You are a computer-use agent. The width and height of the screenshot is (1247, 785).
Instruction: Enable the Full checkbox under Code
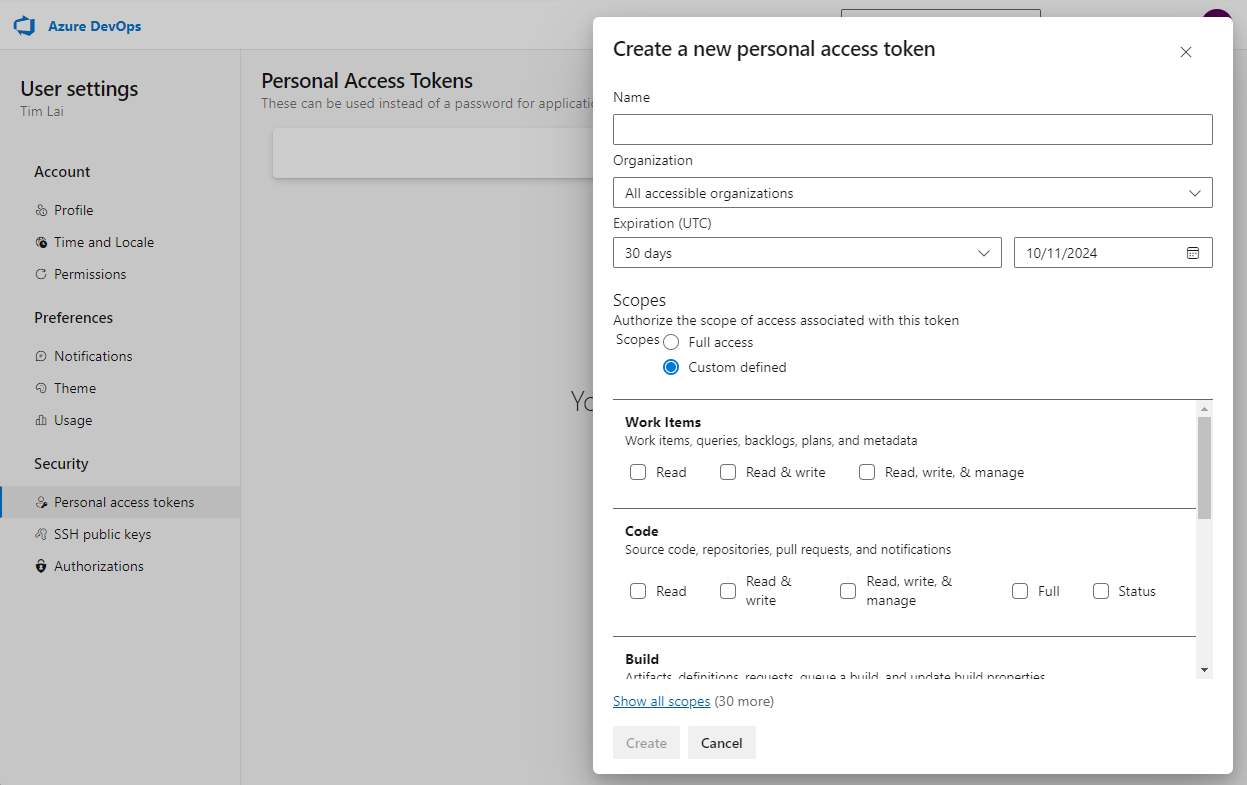tap(1020, 591)
